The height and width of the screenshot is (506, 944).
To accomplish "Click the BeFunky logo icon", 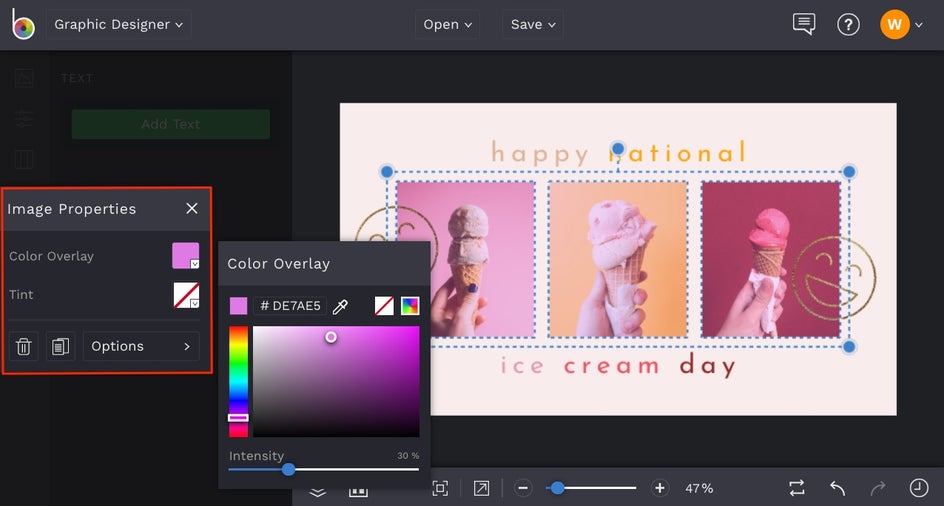I will point(23,24).
